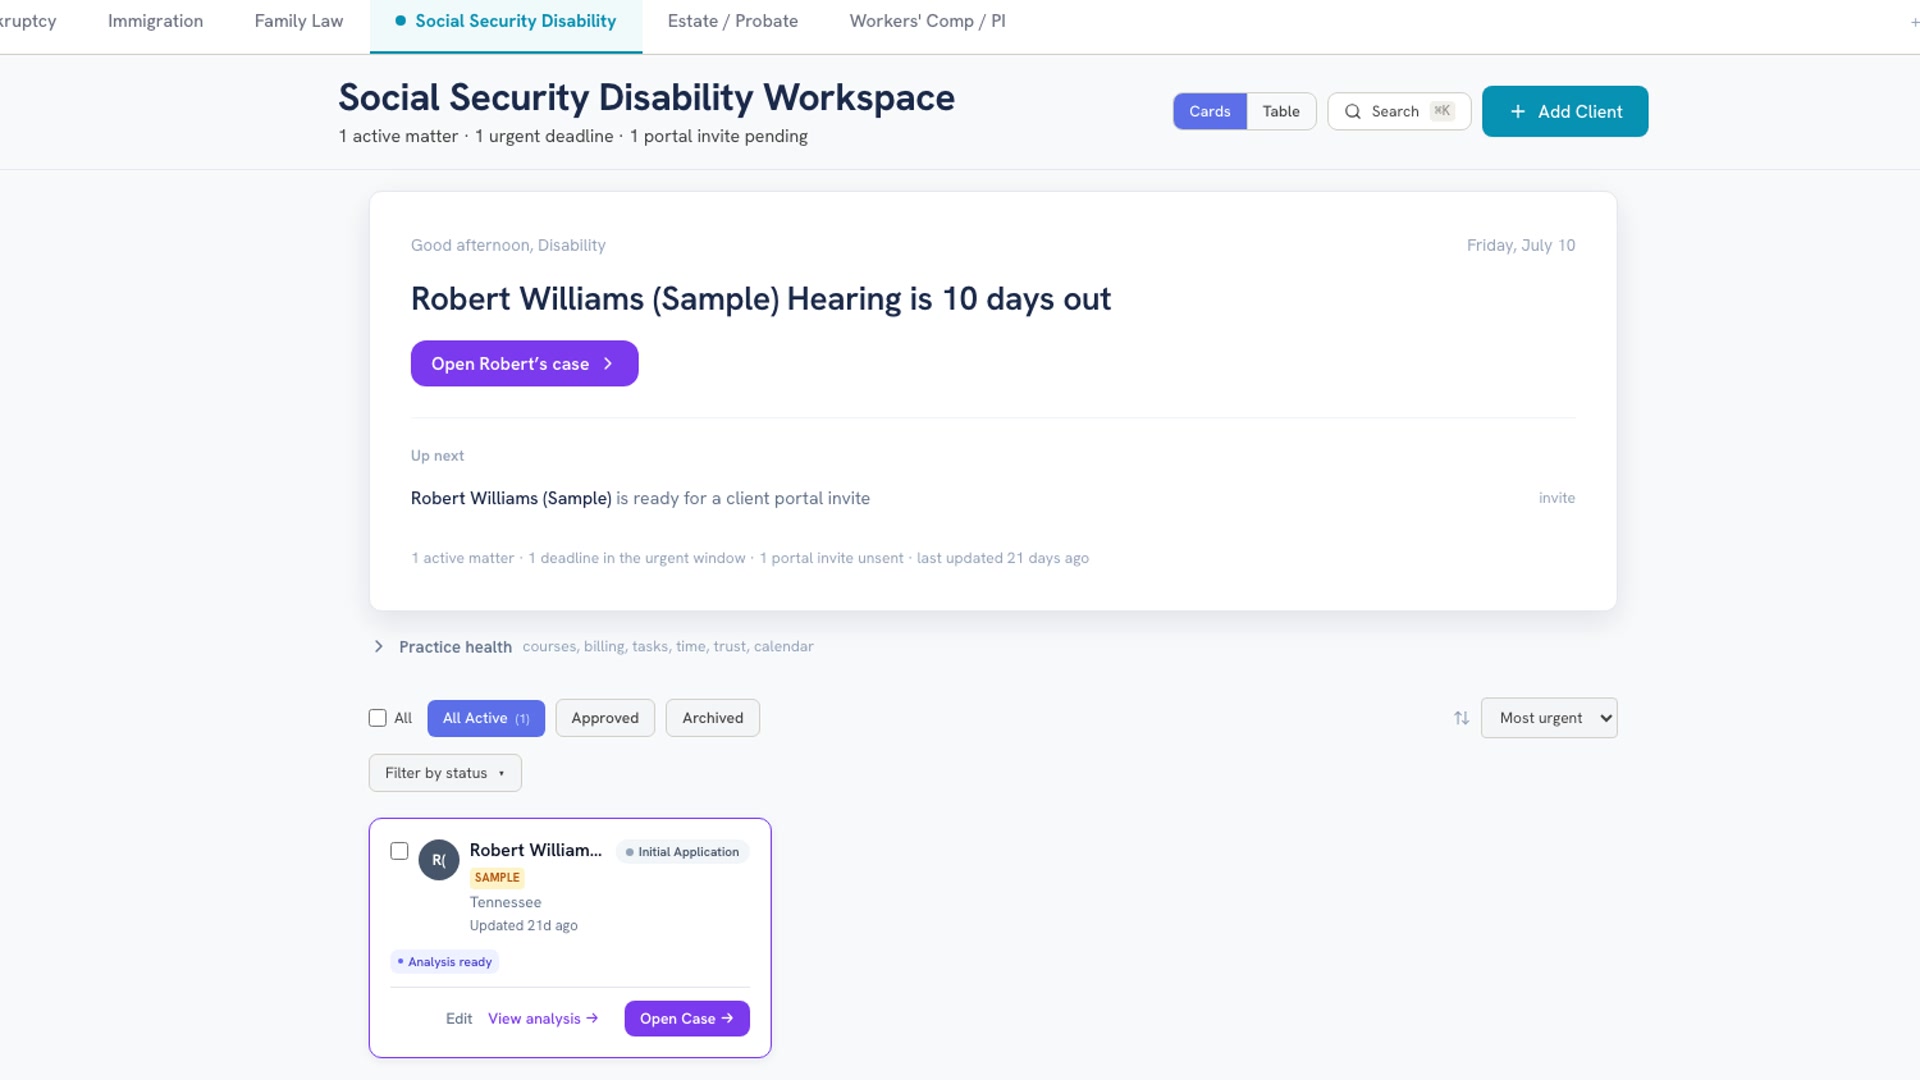This screenshot has width=1920, height=1080.
Task: Select Robert Williams card checkbox
Action: click(x=399, y=851)
